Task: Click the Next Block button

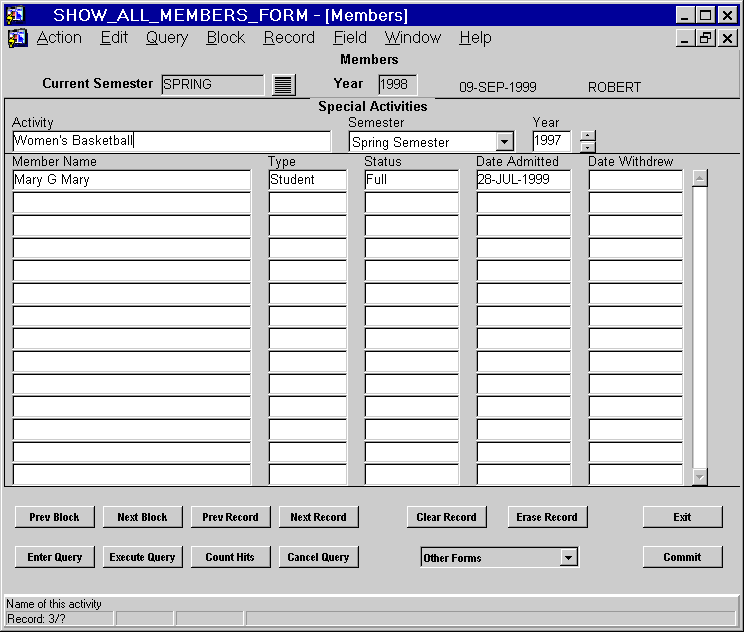Action: (142, 517)
